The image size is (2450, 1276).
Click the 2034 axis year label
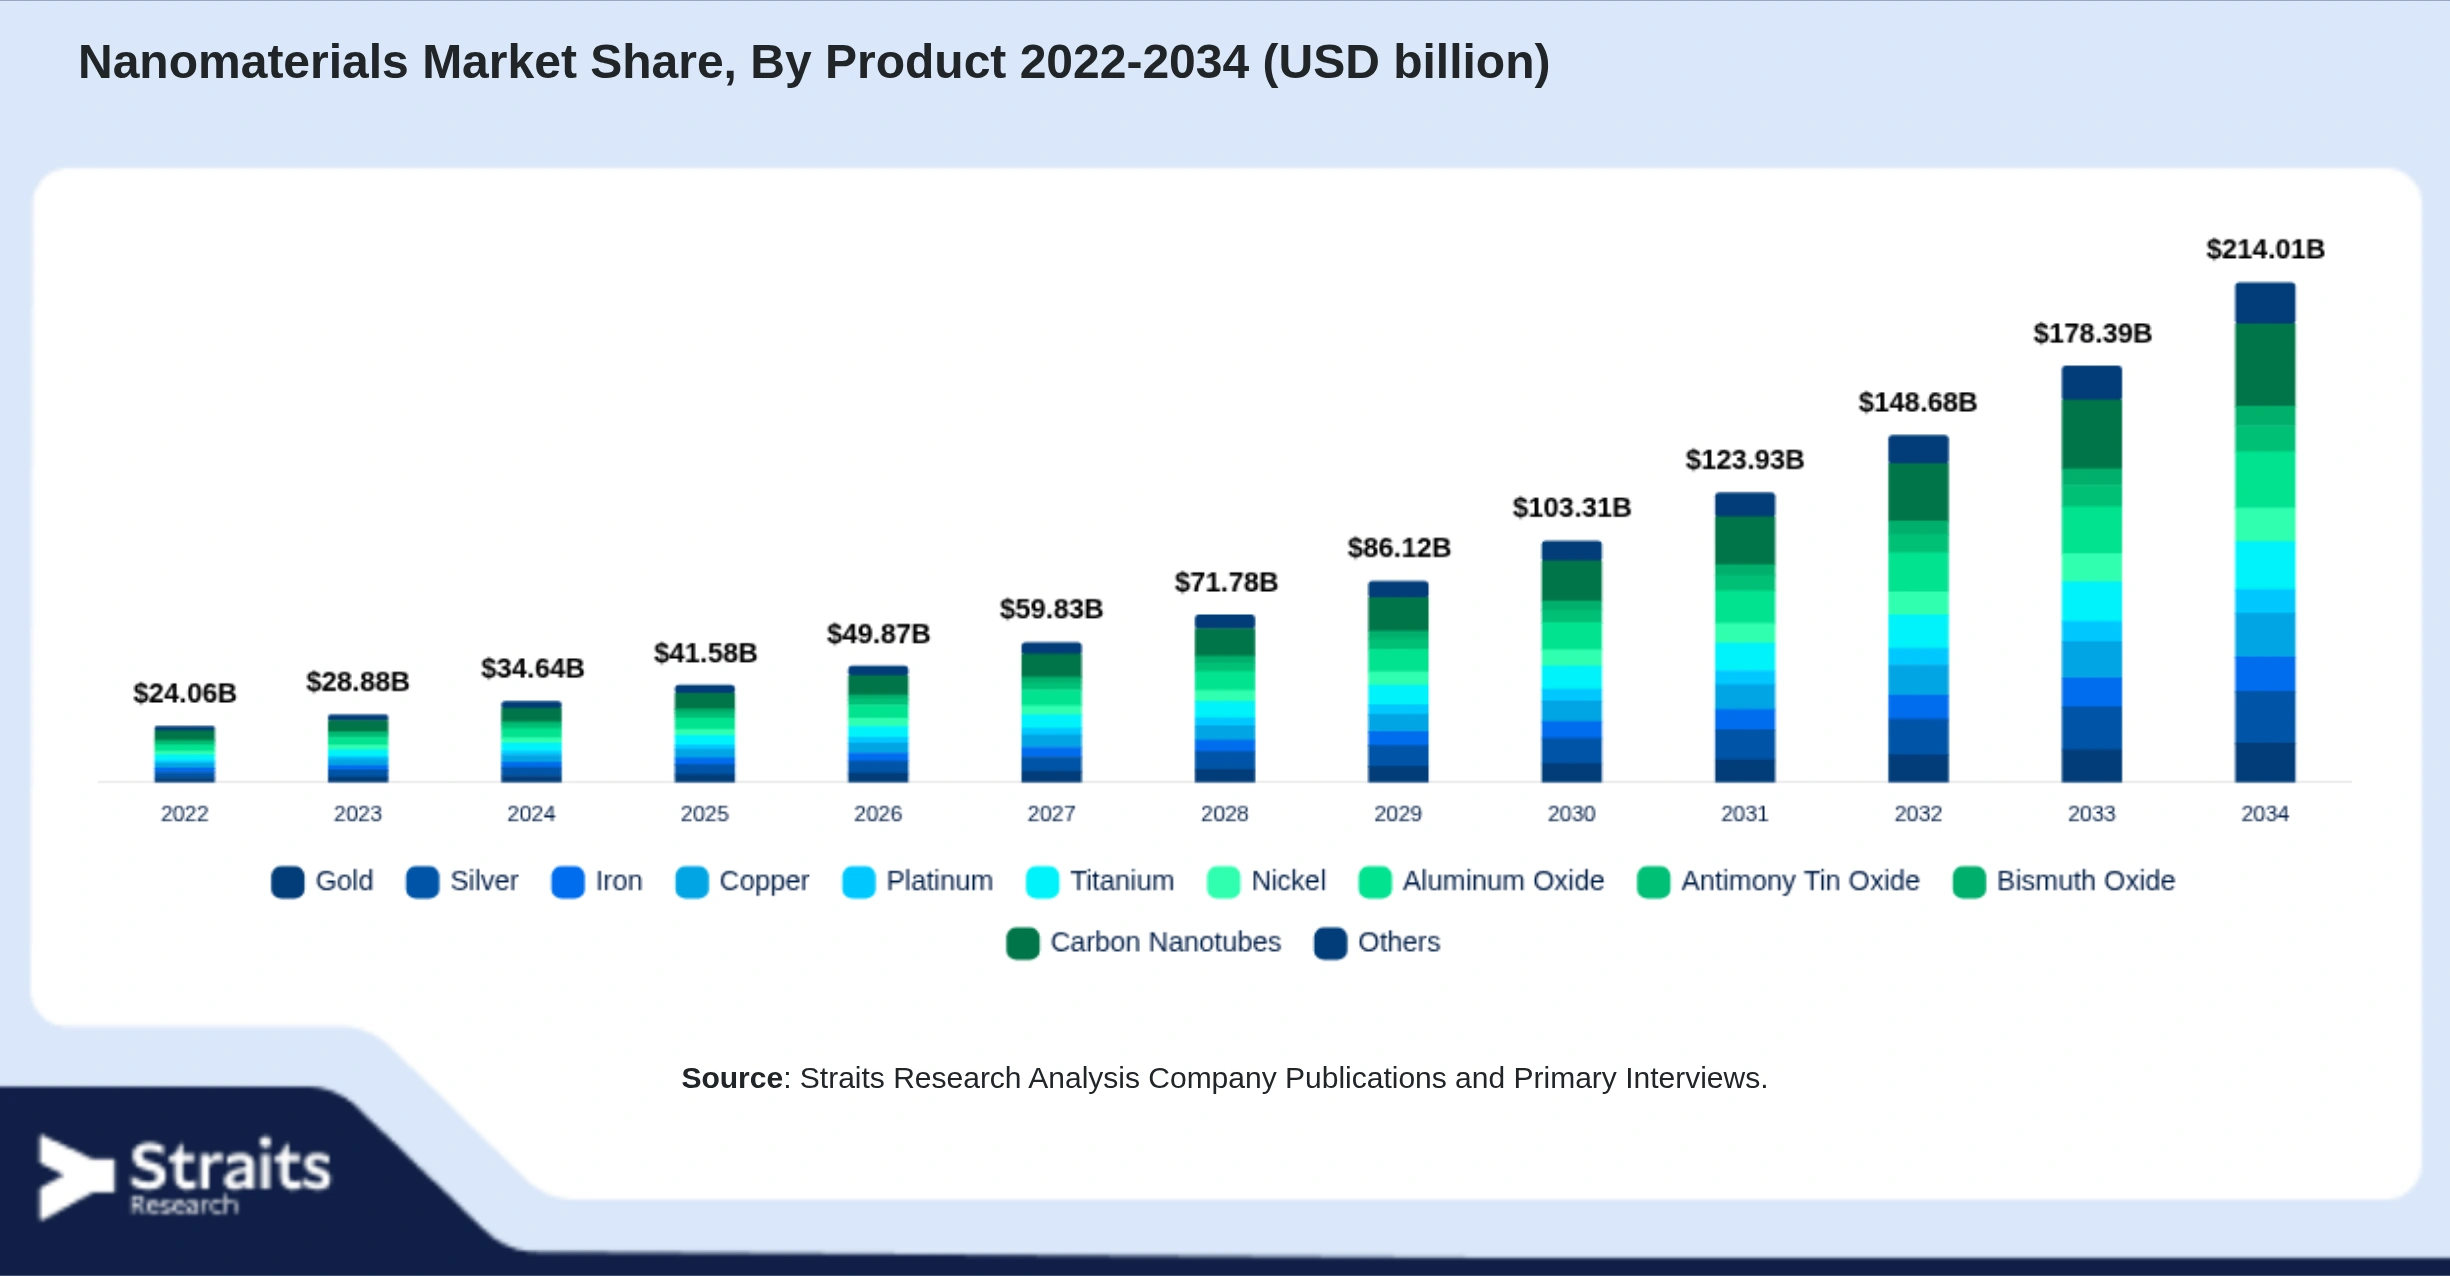[x=2265, y=814]
